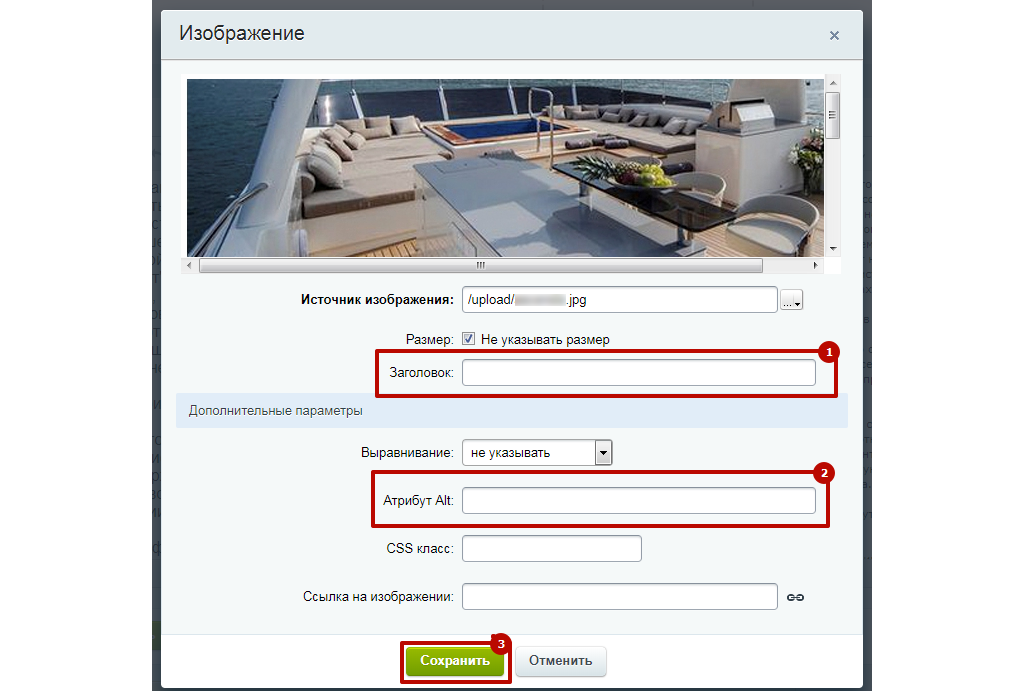This screenshot has width=1024, height=691.
Task: Click the Отменить button
Action: (x=560, y=661)
